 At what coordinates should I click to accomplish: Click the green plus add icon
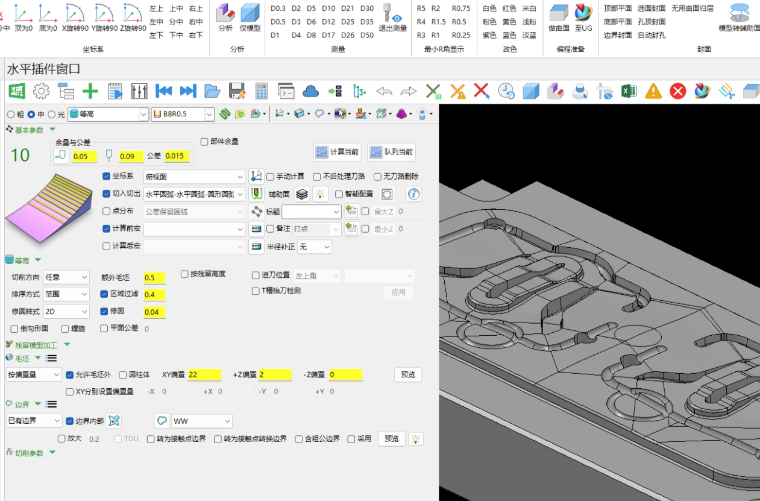[x=90, y=91]
